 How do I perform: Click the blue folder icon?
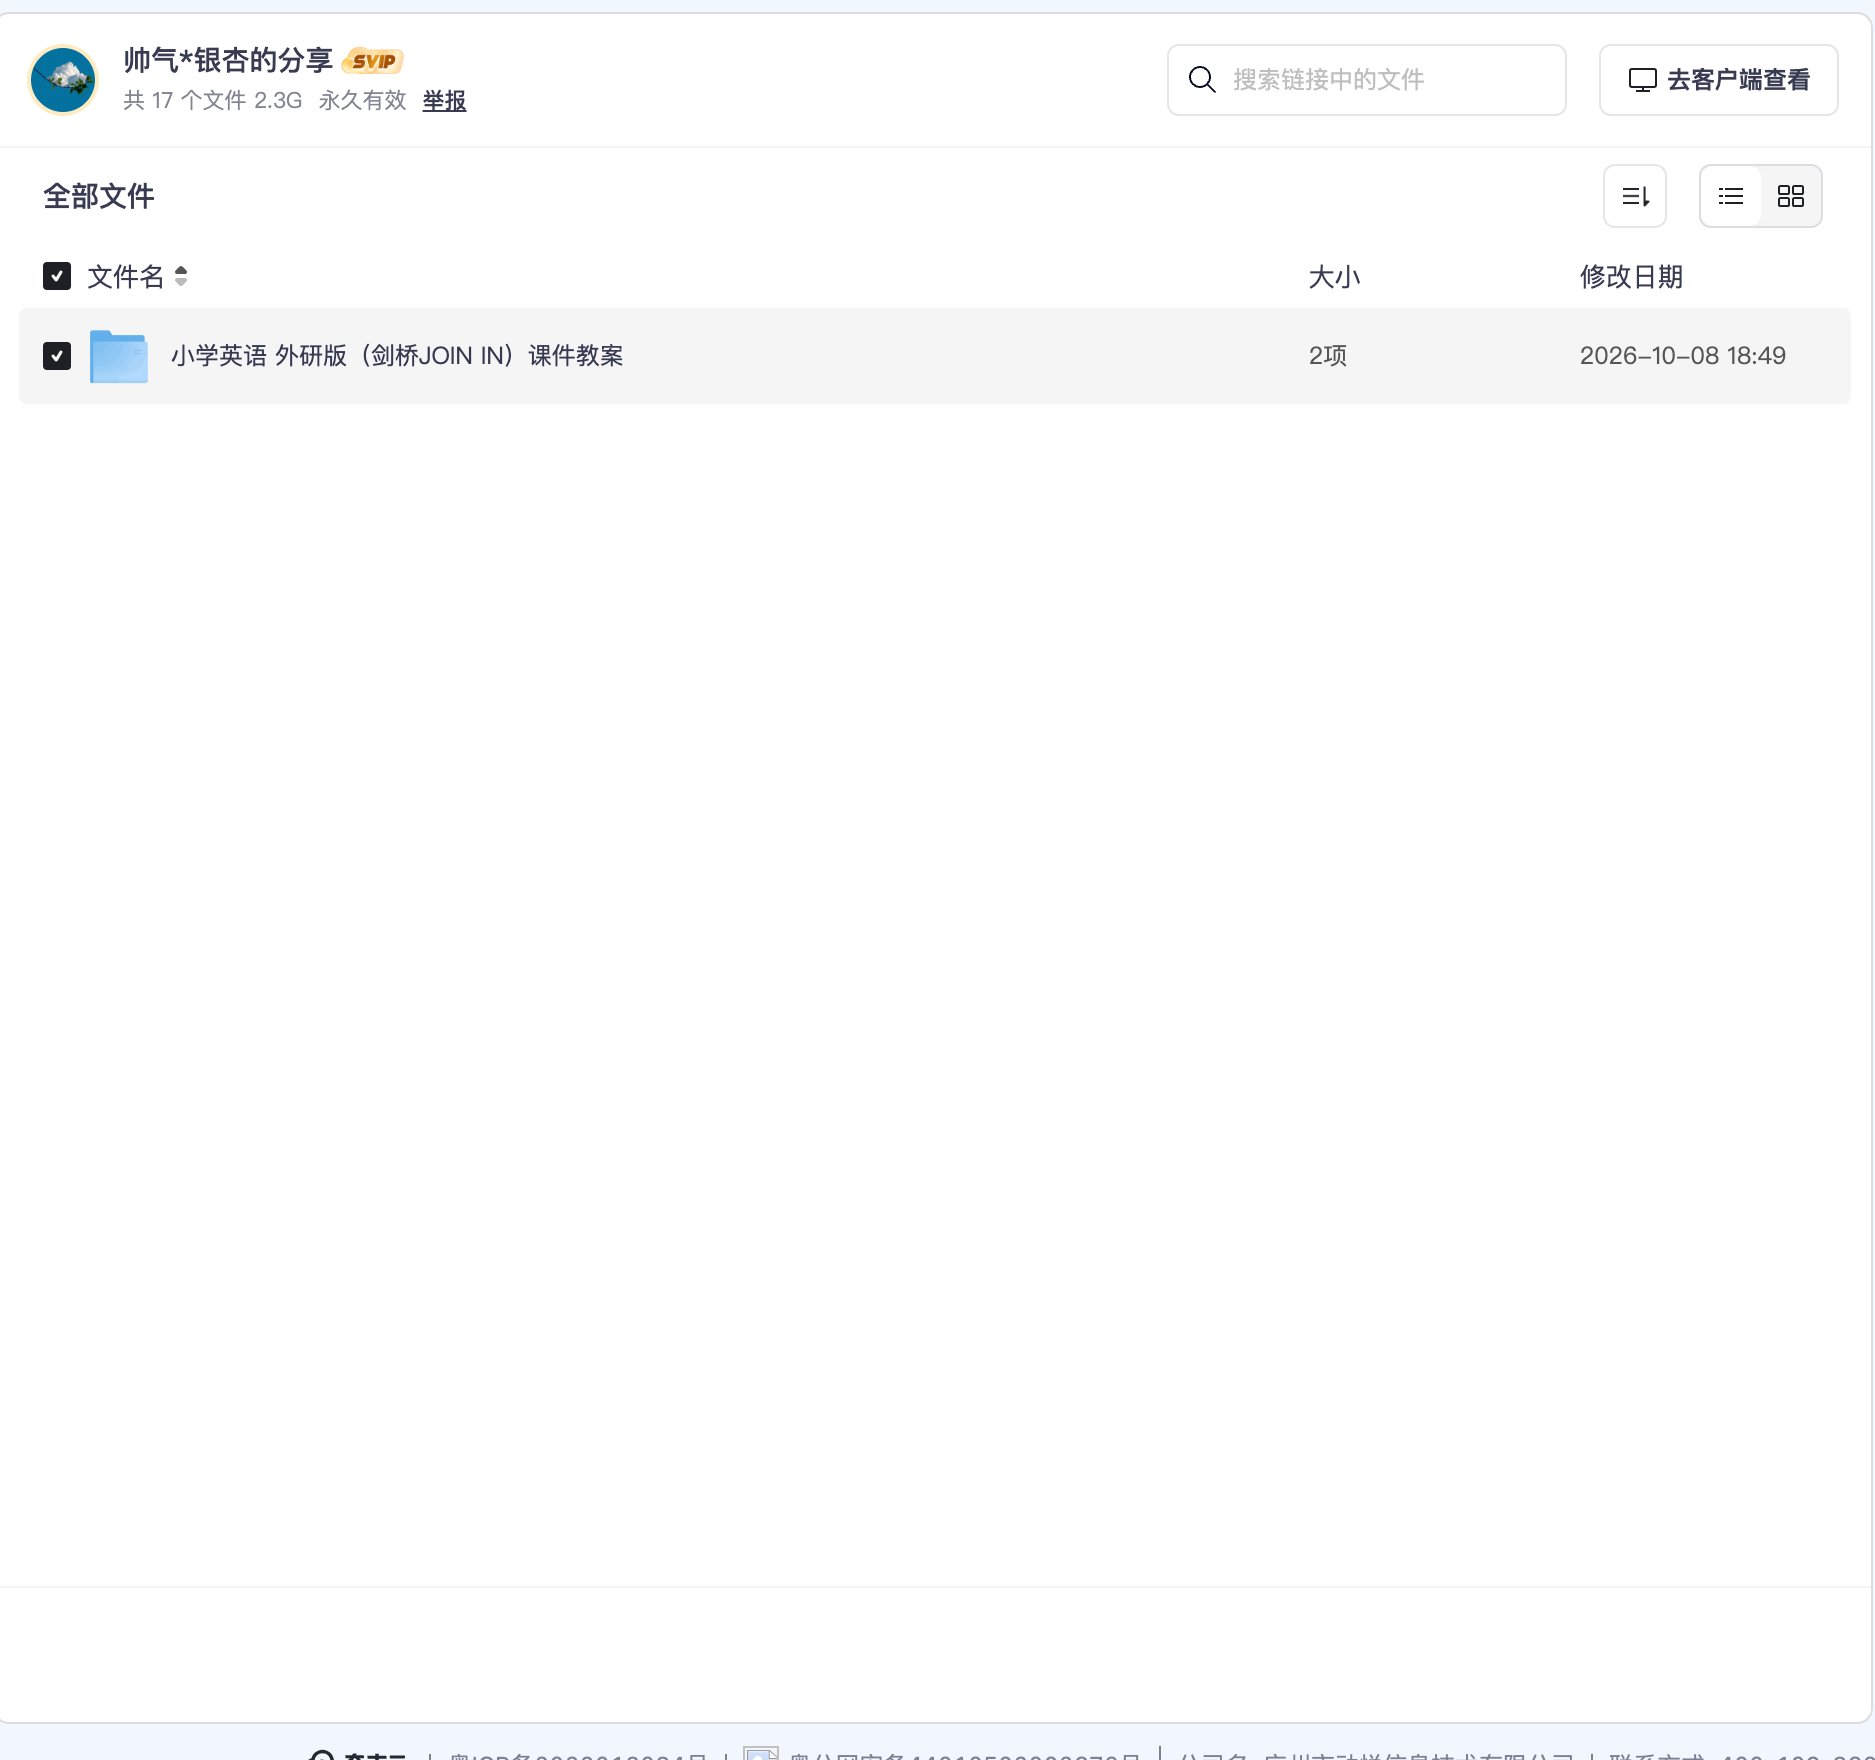tap(119, 356)
